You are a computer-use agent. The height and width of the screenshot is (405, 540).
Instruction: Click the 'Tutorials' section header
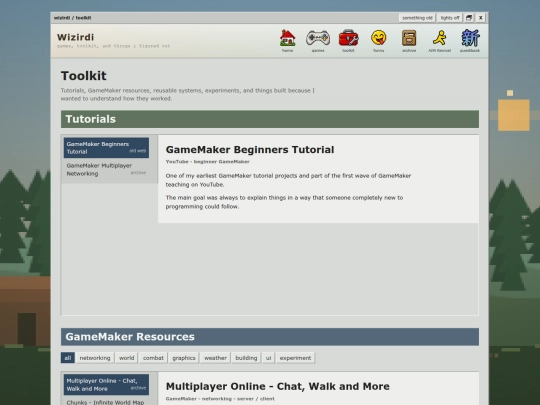270,119
